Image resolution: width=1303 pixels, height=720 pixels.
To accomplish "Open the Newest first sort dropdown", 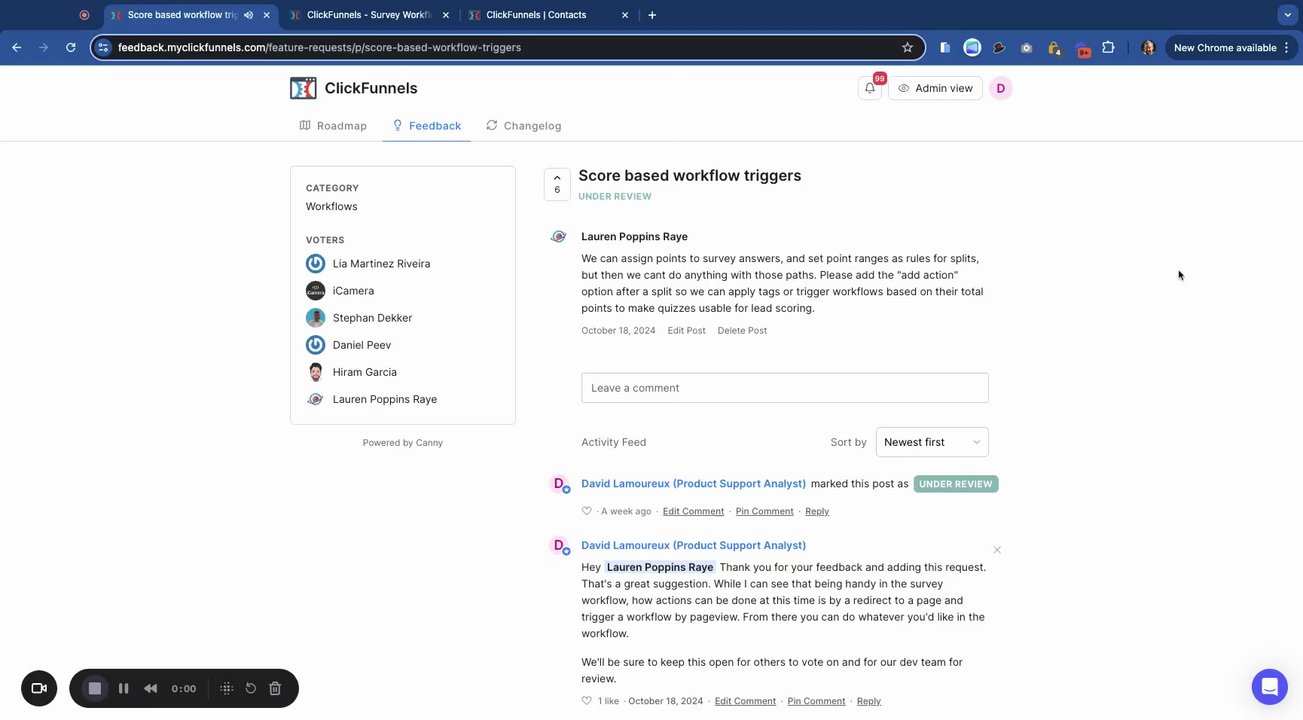I will (932, 442).
